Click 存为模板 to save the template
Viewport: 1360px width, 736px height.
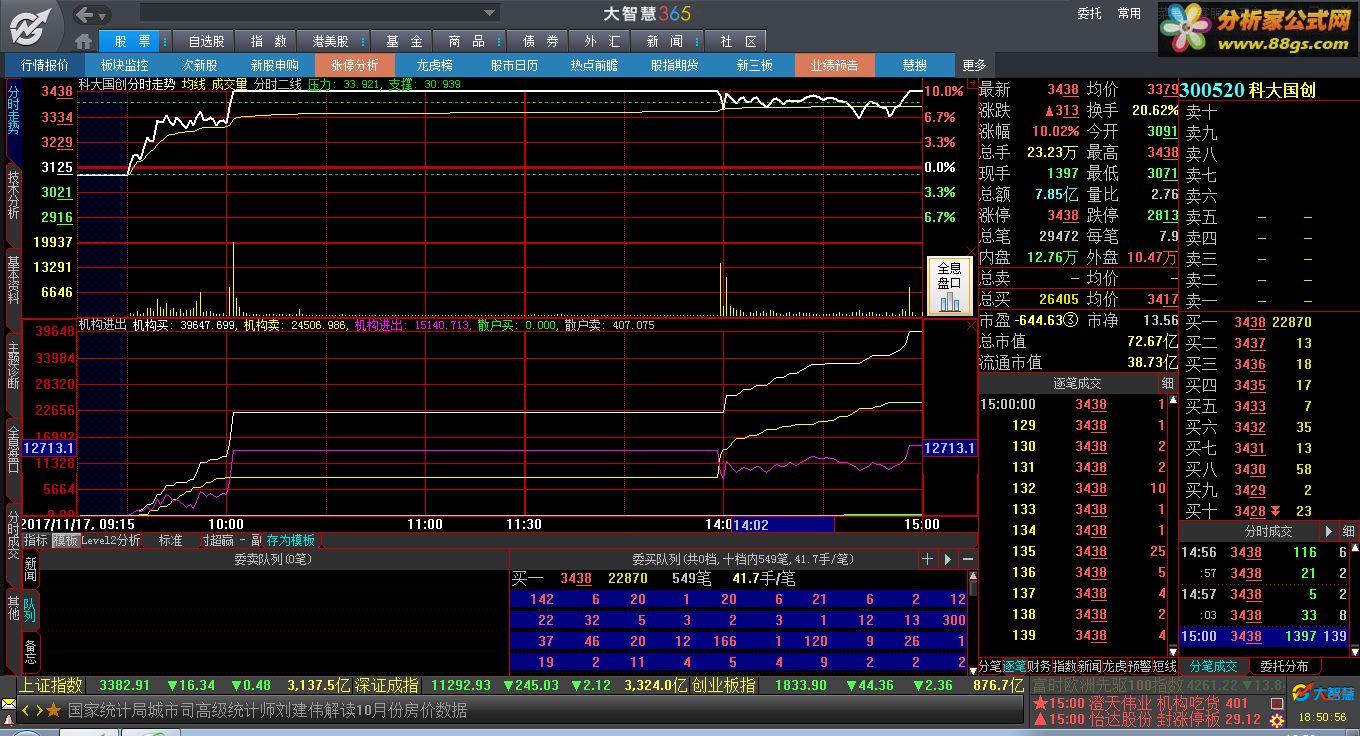click(291, 540)
